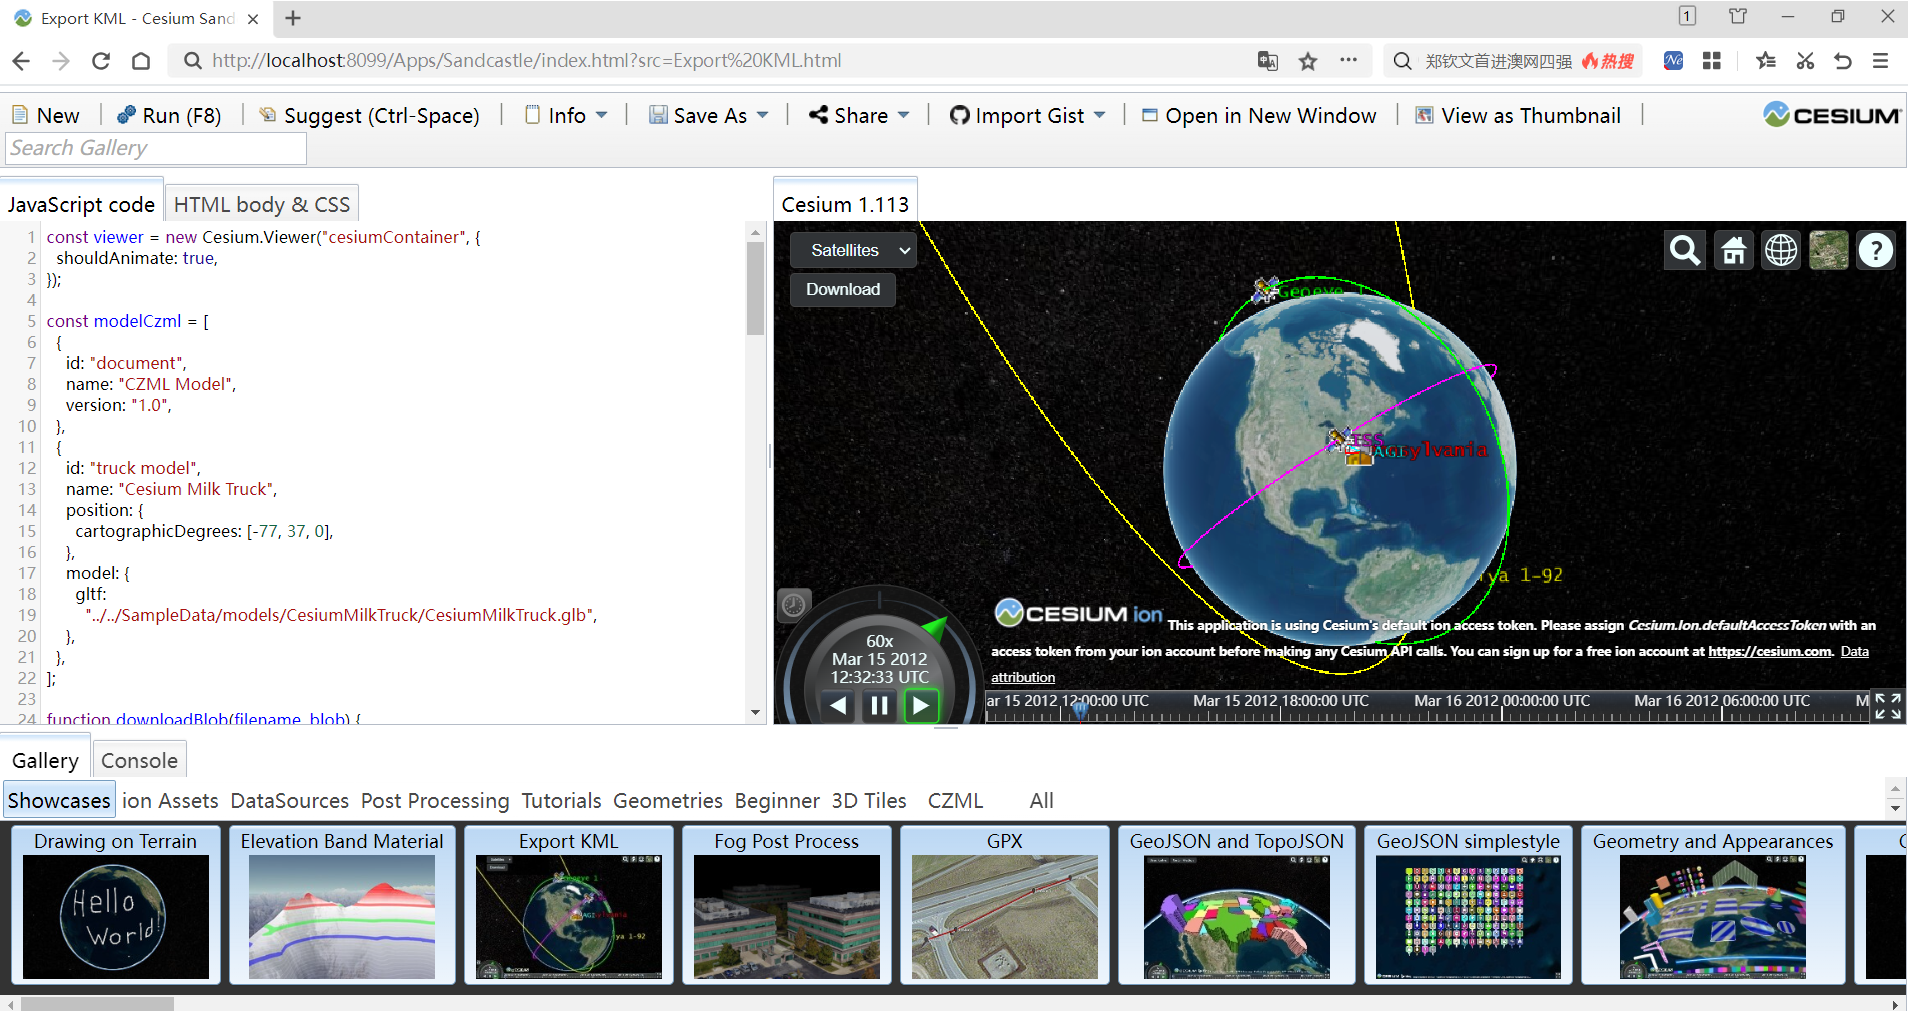Toggle the viewer fullscreen button
1908x1011 pixels.
pos(1888,706)
